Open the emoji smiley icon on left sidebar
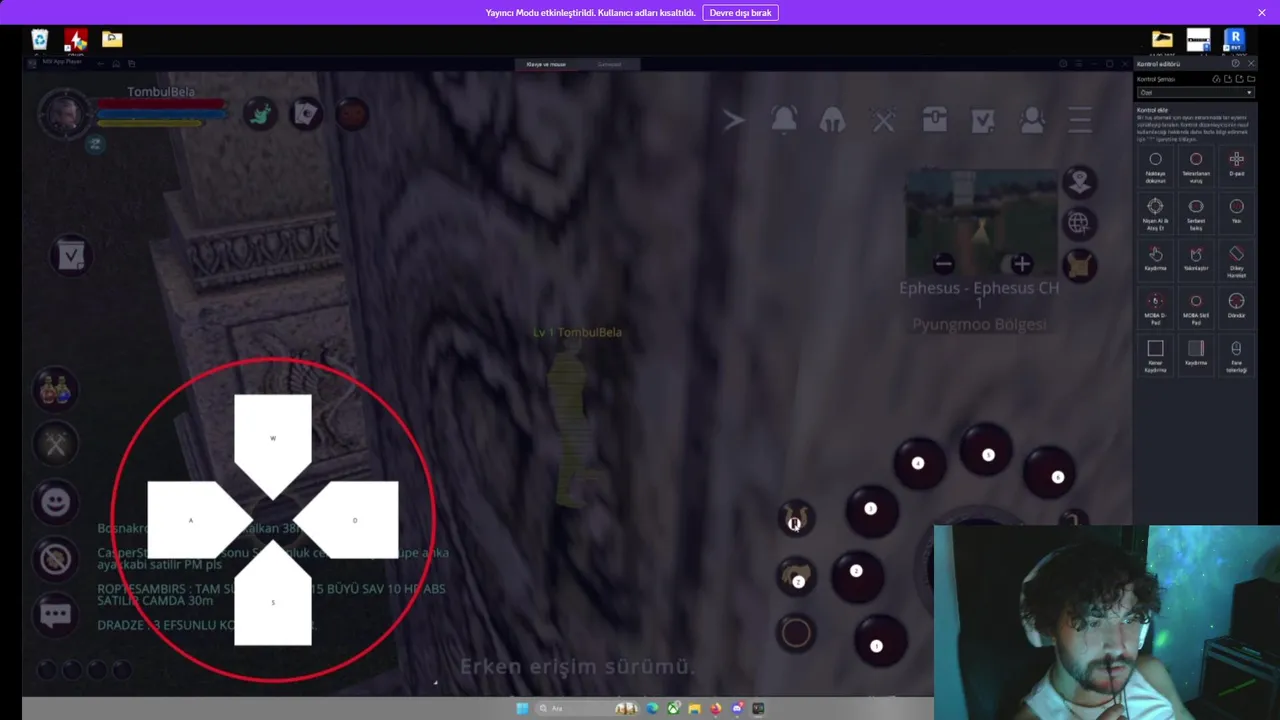Image resolution: width=1280 pixels, height=720 pixels. pyautogui.click(x=55, y=502)
